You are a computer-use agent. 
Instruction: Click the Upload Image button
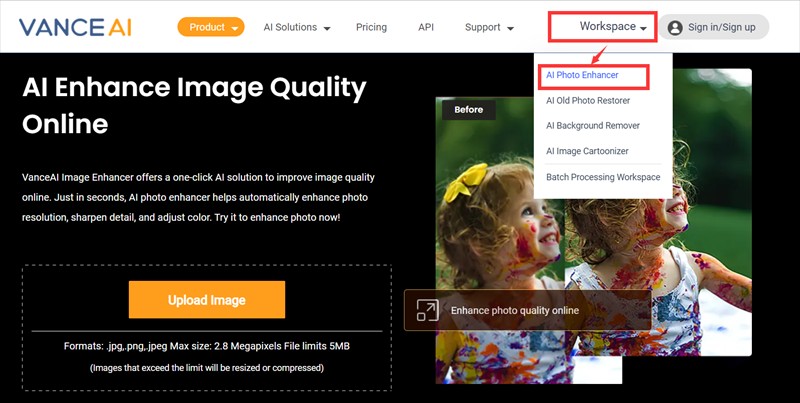207,299
